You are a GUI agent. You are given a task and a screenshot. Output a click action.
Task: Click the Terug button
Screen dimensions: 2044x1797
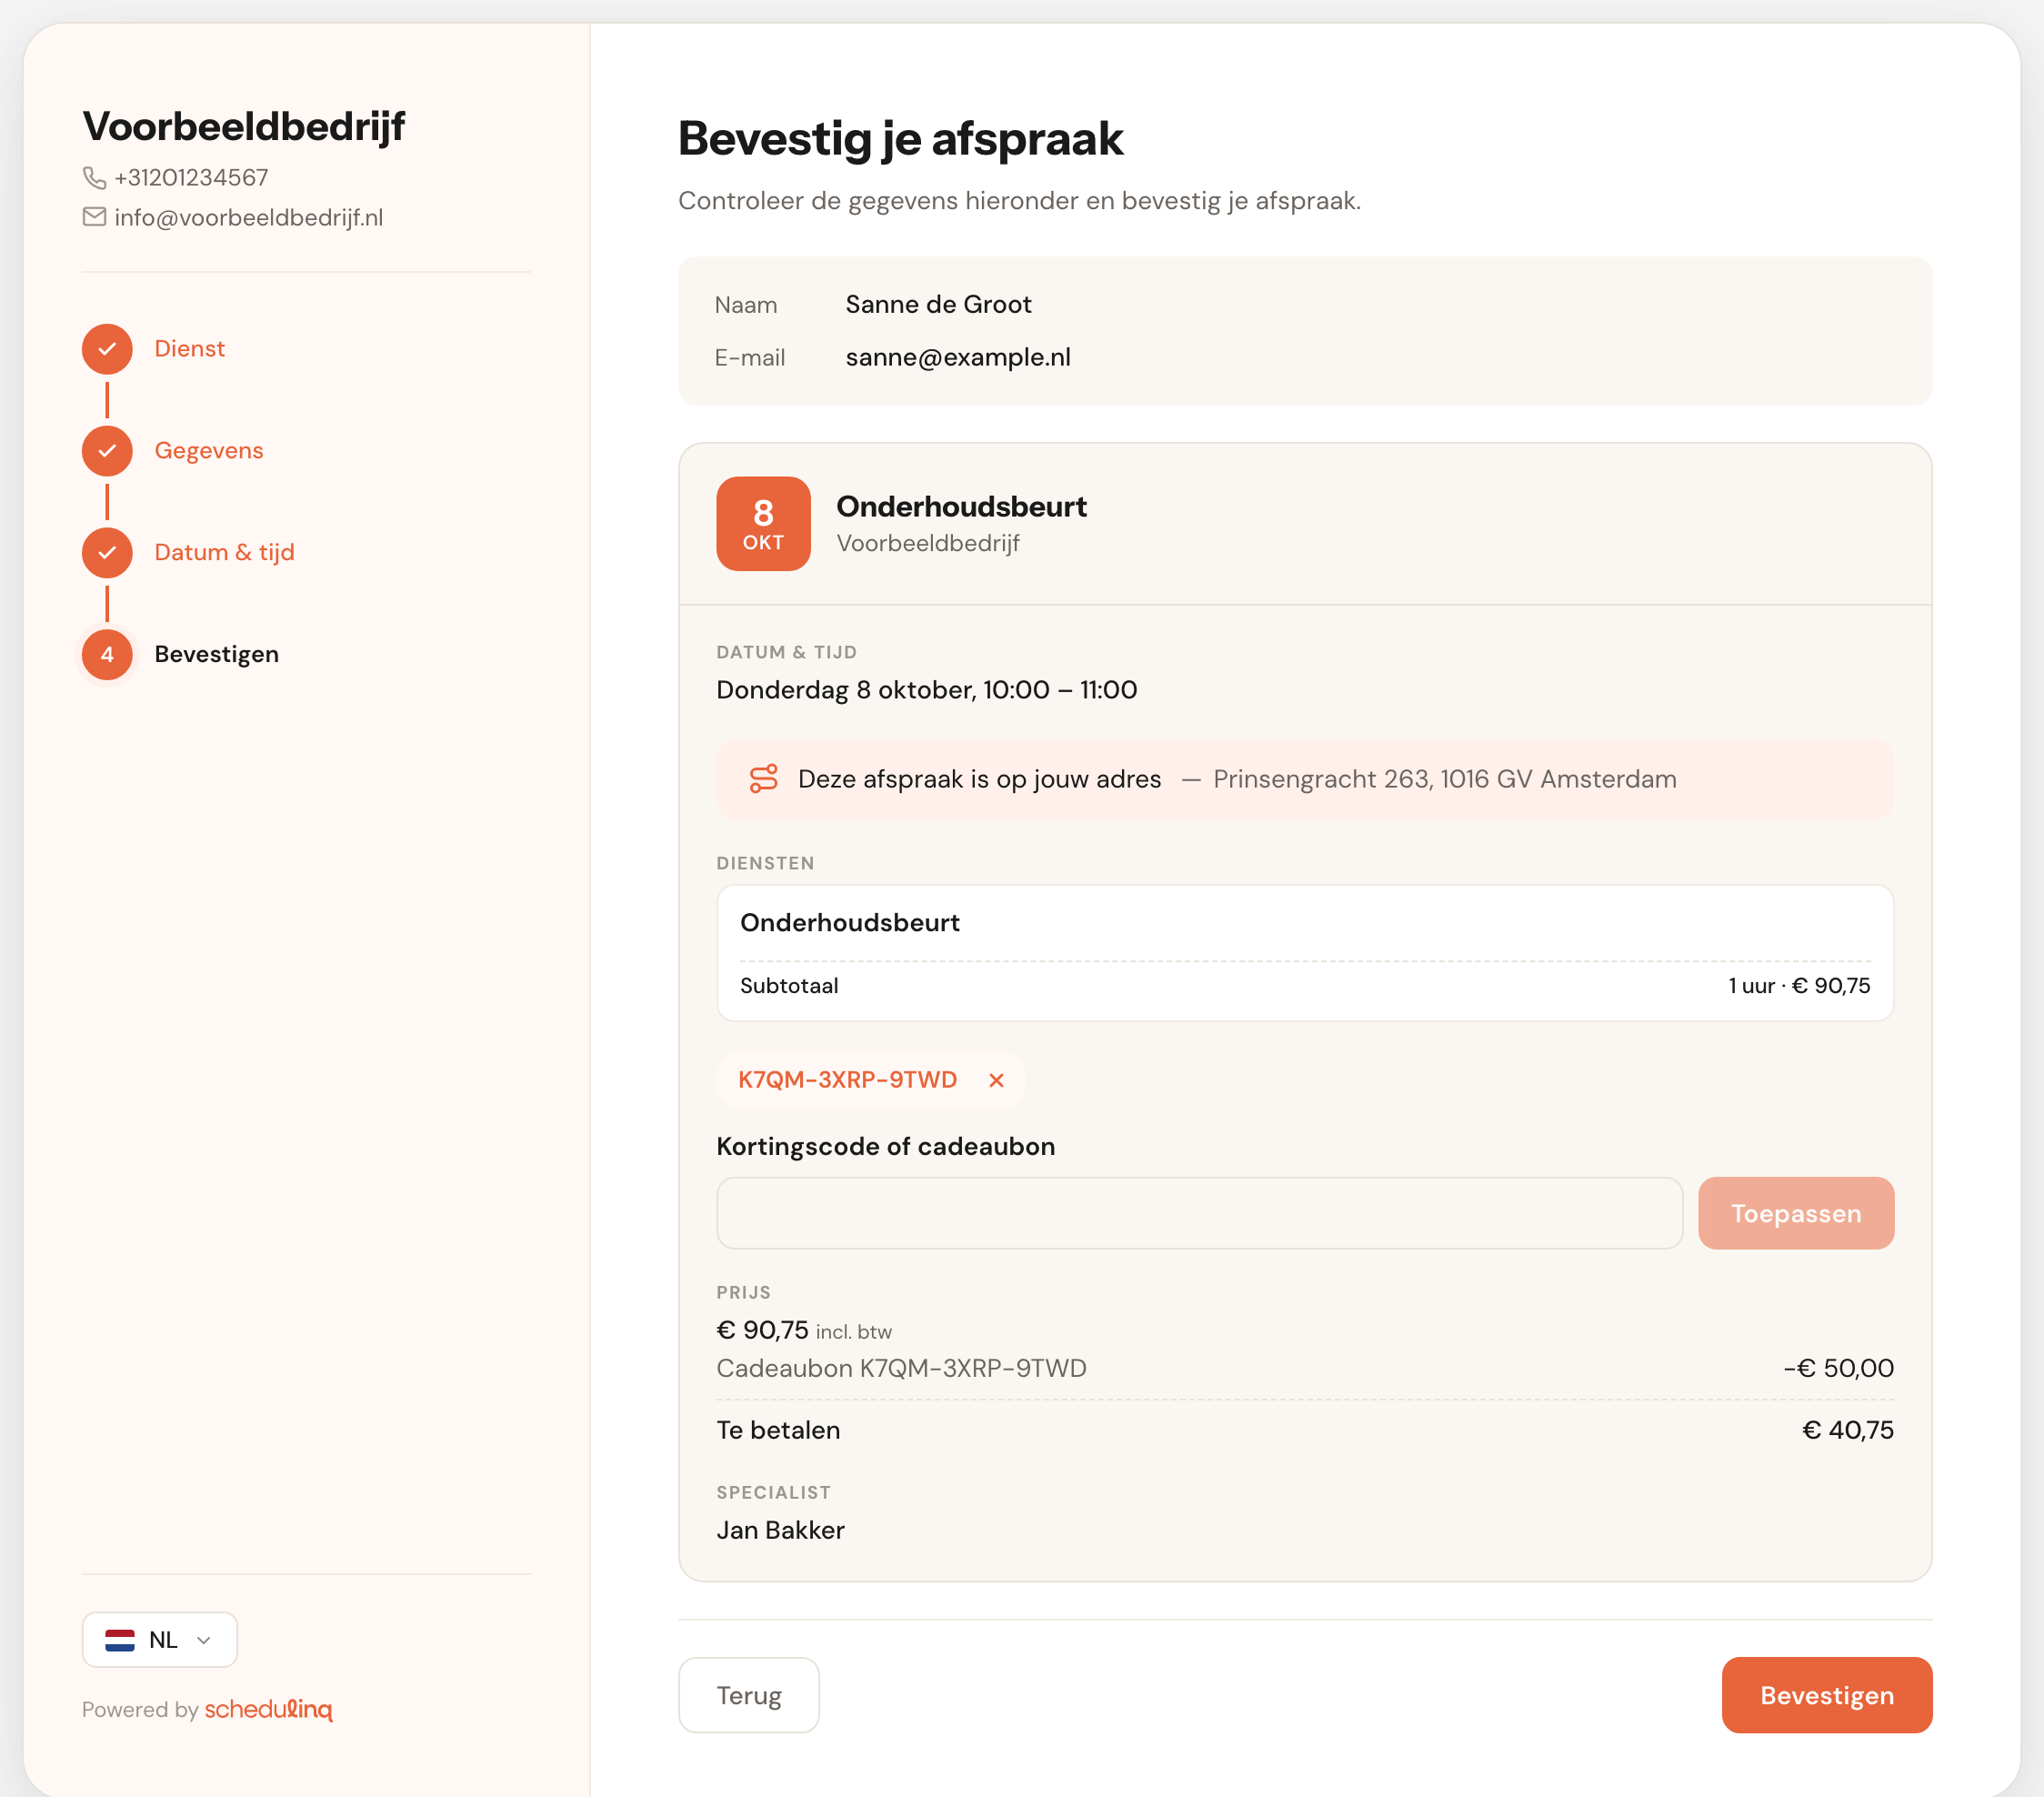point(749,1695)
